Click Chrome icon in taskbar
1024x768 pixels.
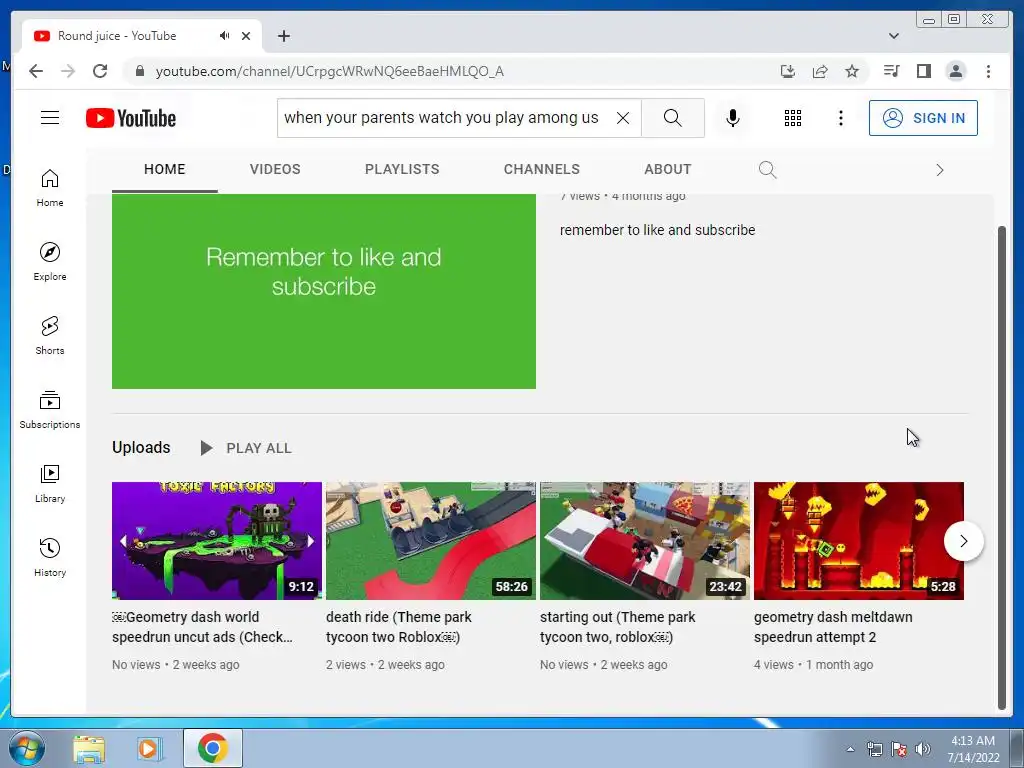pos(213,748)
